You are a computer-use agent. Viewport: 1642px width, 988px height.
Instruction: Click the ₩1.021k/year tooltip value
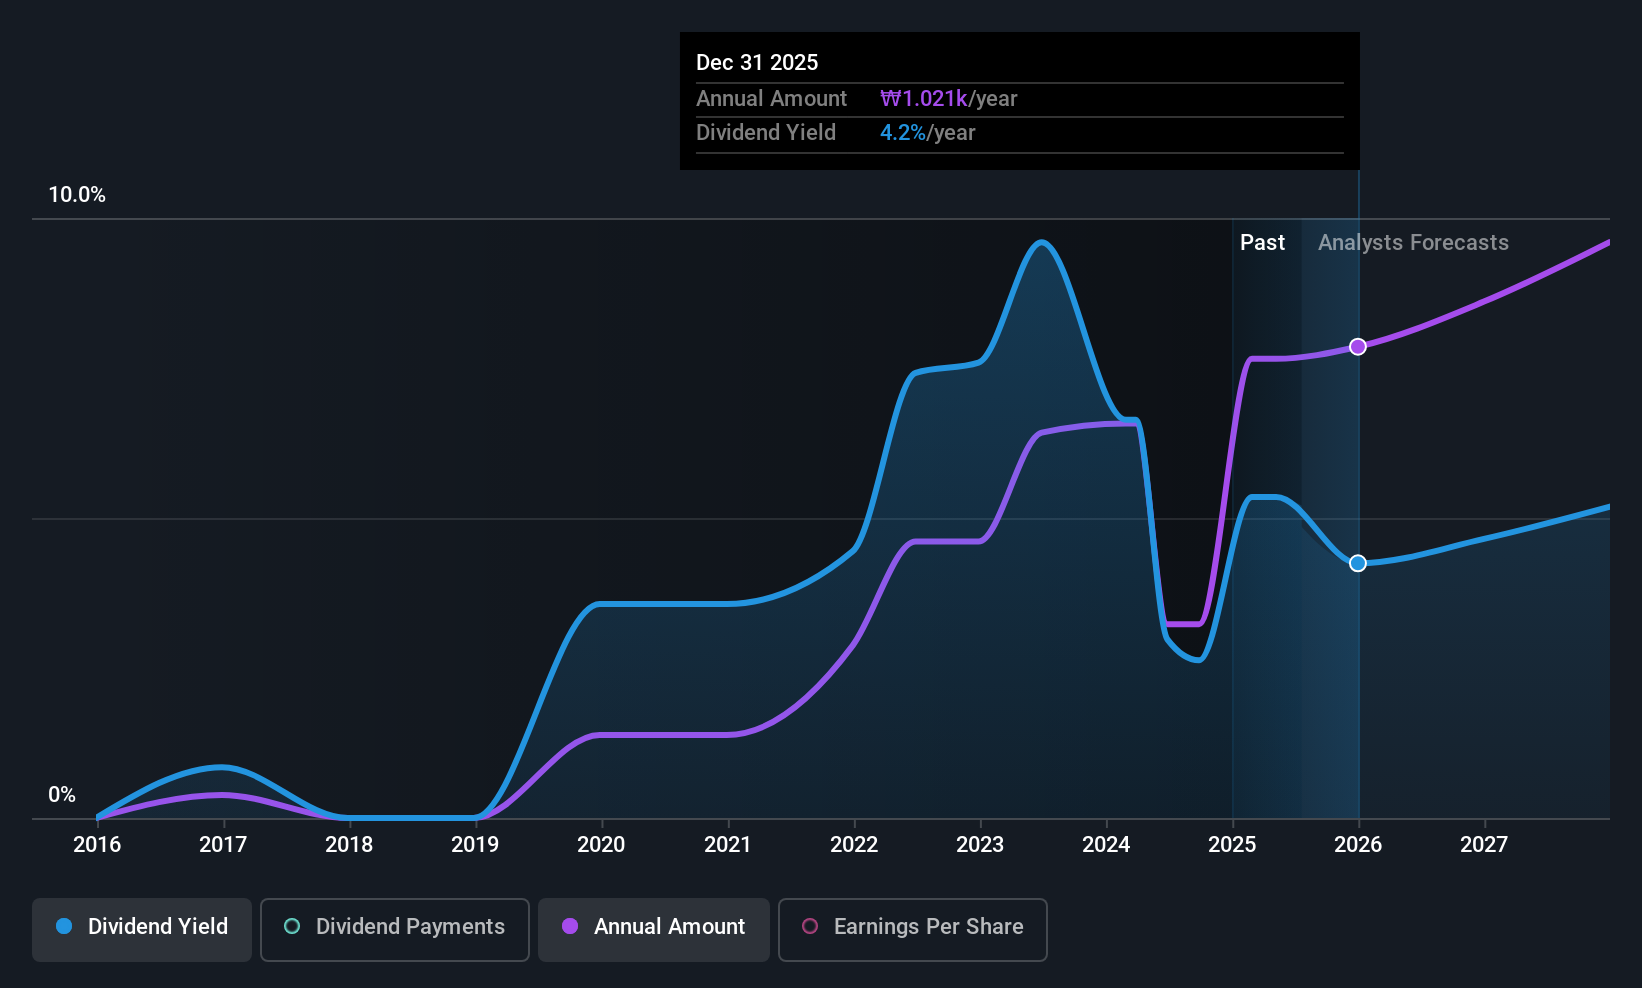click(948, 99)
